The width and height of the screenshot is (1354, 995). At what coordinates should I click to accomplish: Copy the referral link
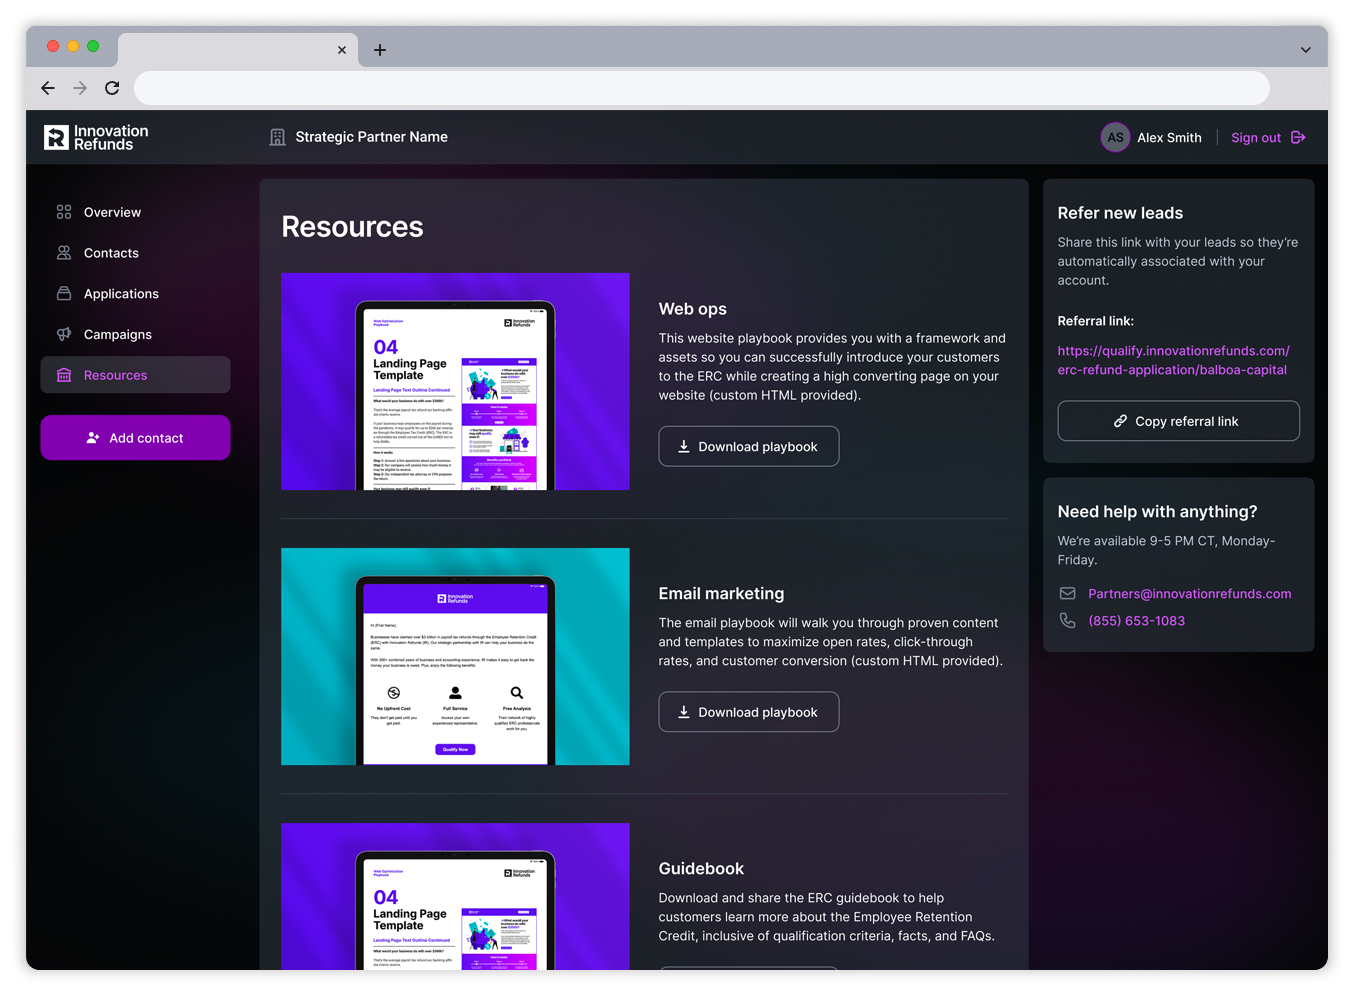[1178, 421]
